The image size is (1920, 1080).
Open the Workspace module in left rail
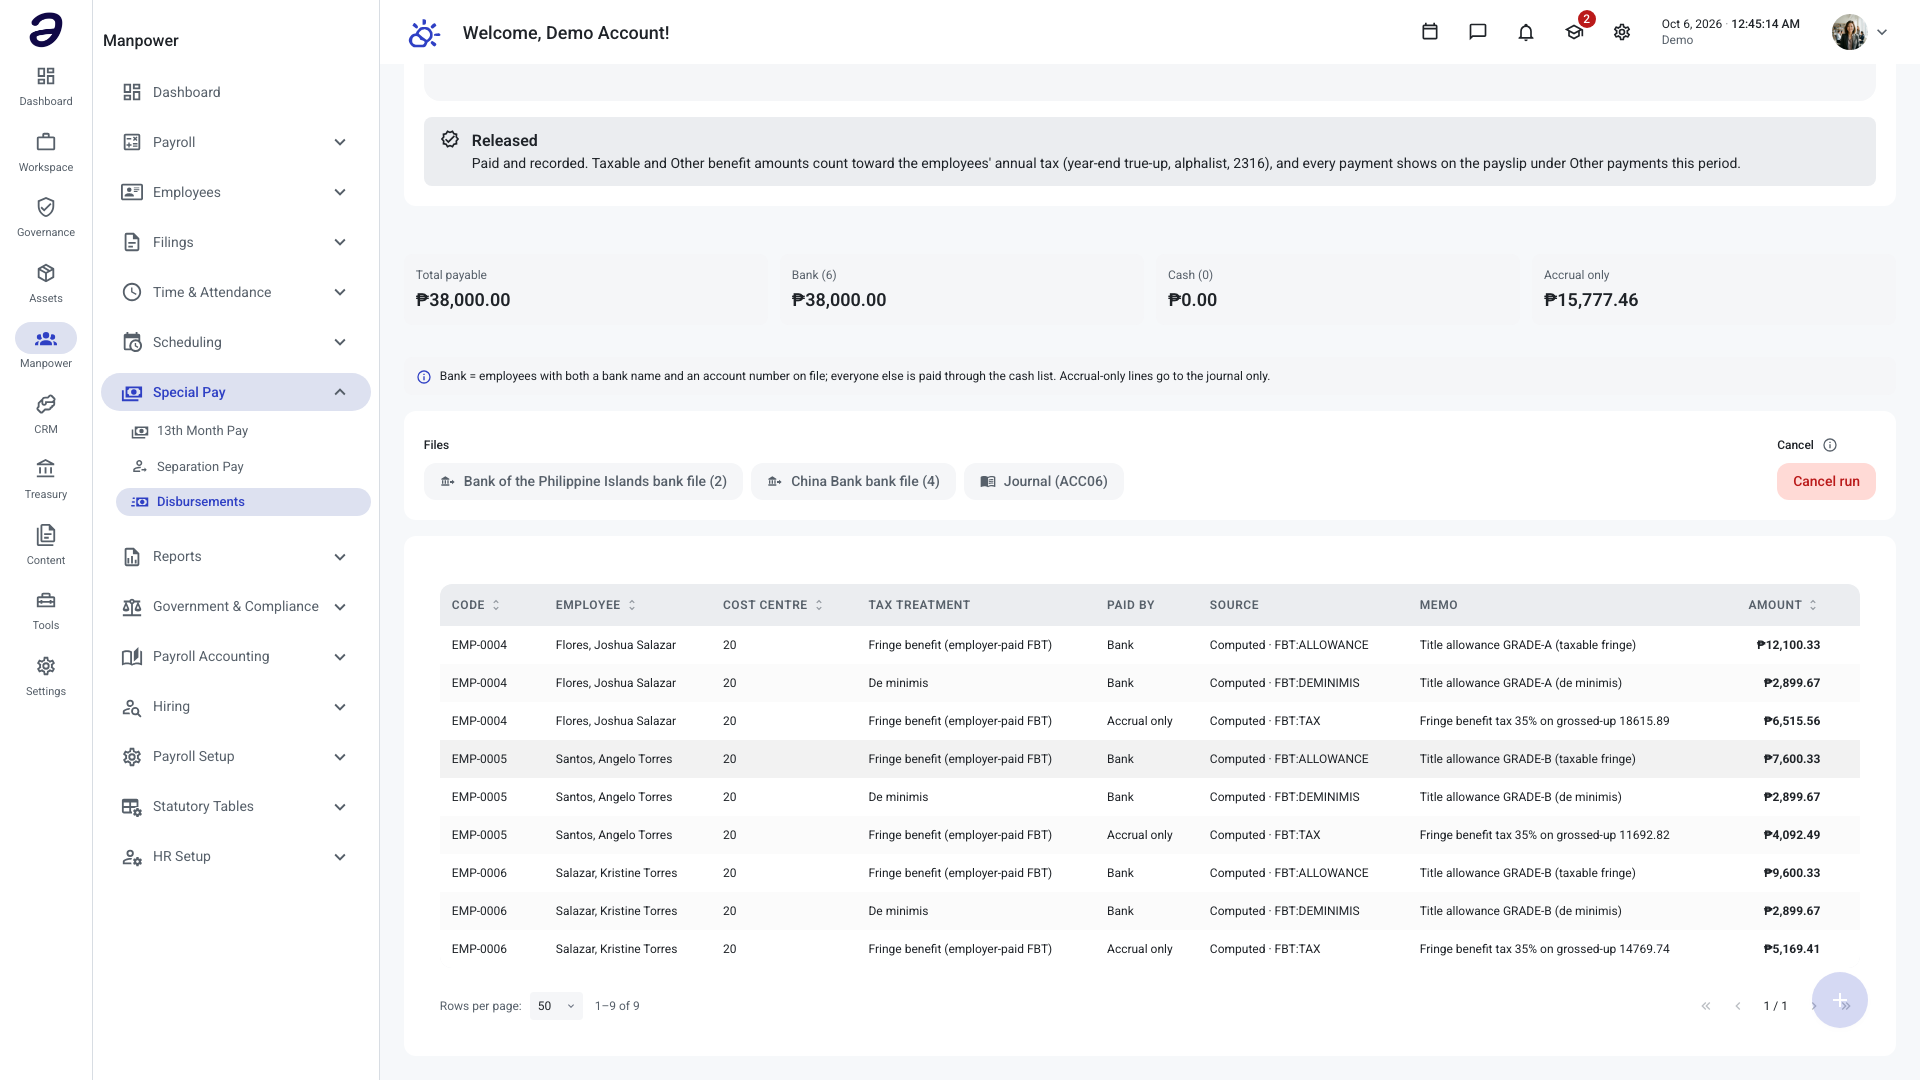tap(46, 152)
